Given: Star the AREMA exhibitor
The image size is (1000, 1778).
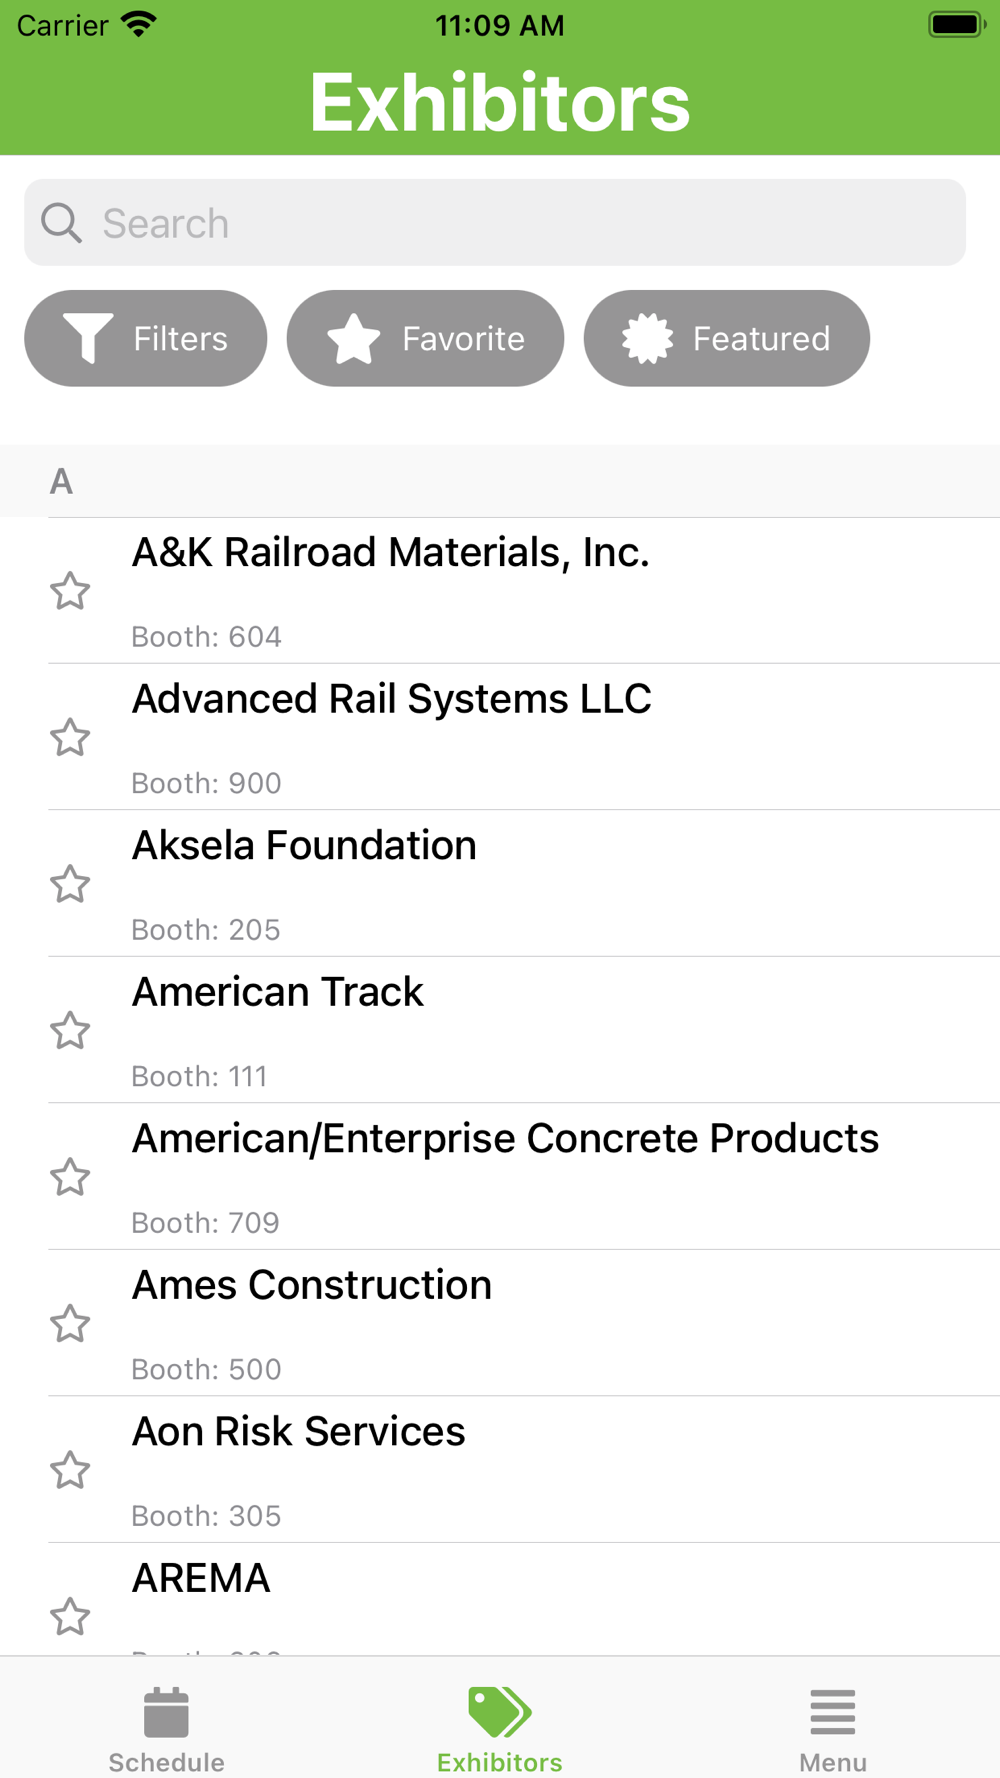Looking at the screenshot, I should click(70, 1616).
